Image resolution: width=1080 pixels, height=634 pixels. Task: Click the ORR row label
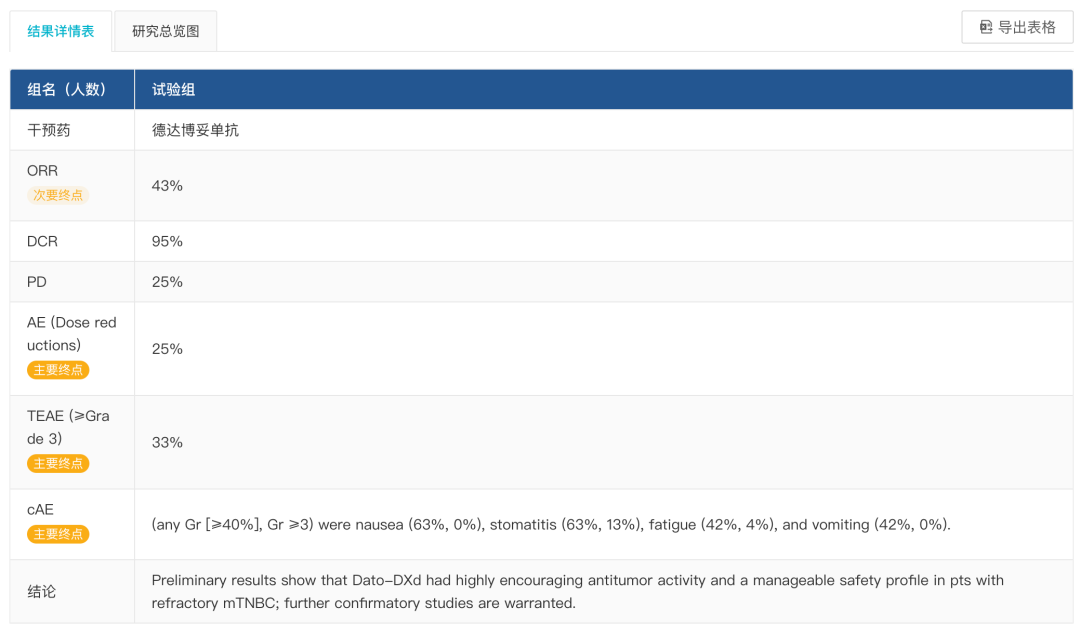[x=42, y=171]
